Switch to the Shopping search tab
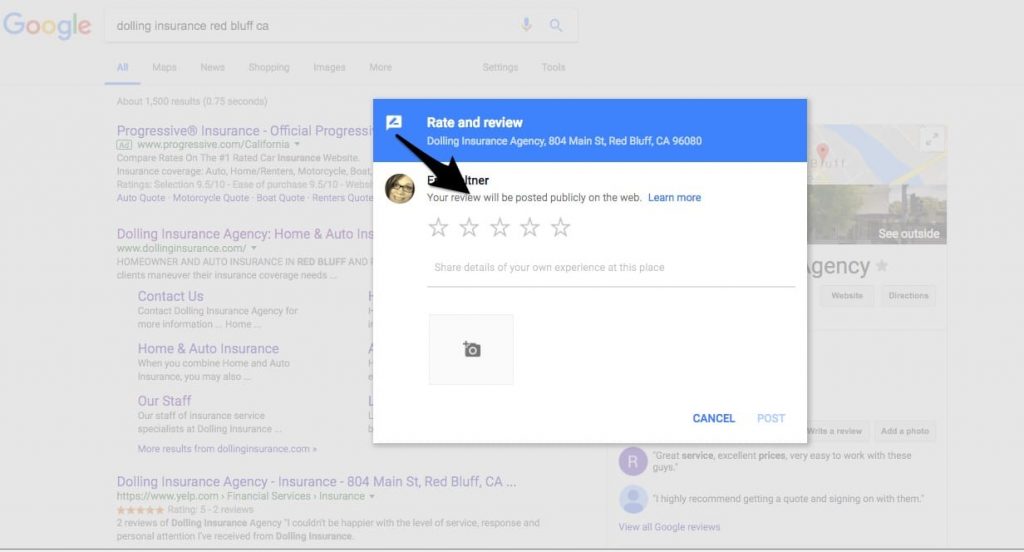 point(269,67)
